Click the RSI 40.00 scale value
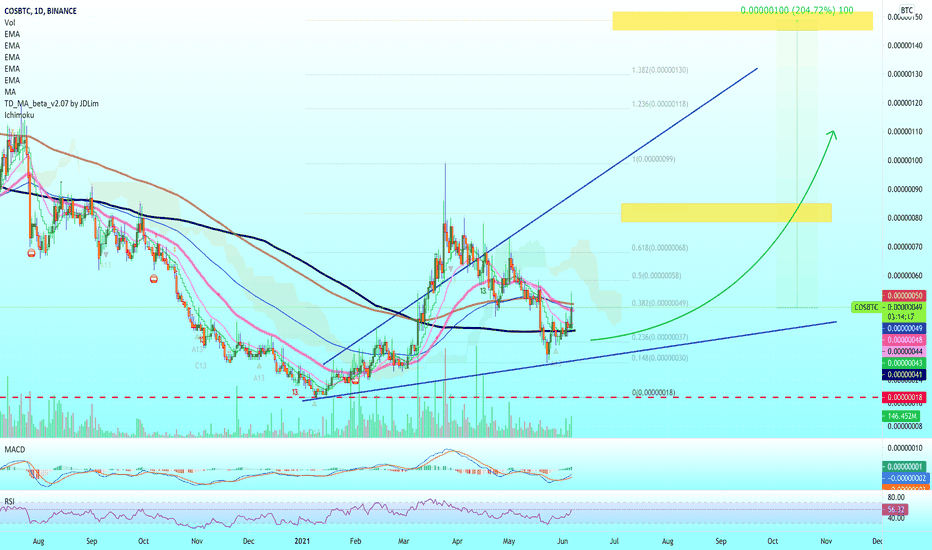Viewport: 932px width, 550px height. (896, 518)
